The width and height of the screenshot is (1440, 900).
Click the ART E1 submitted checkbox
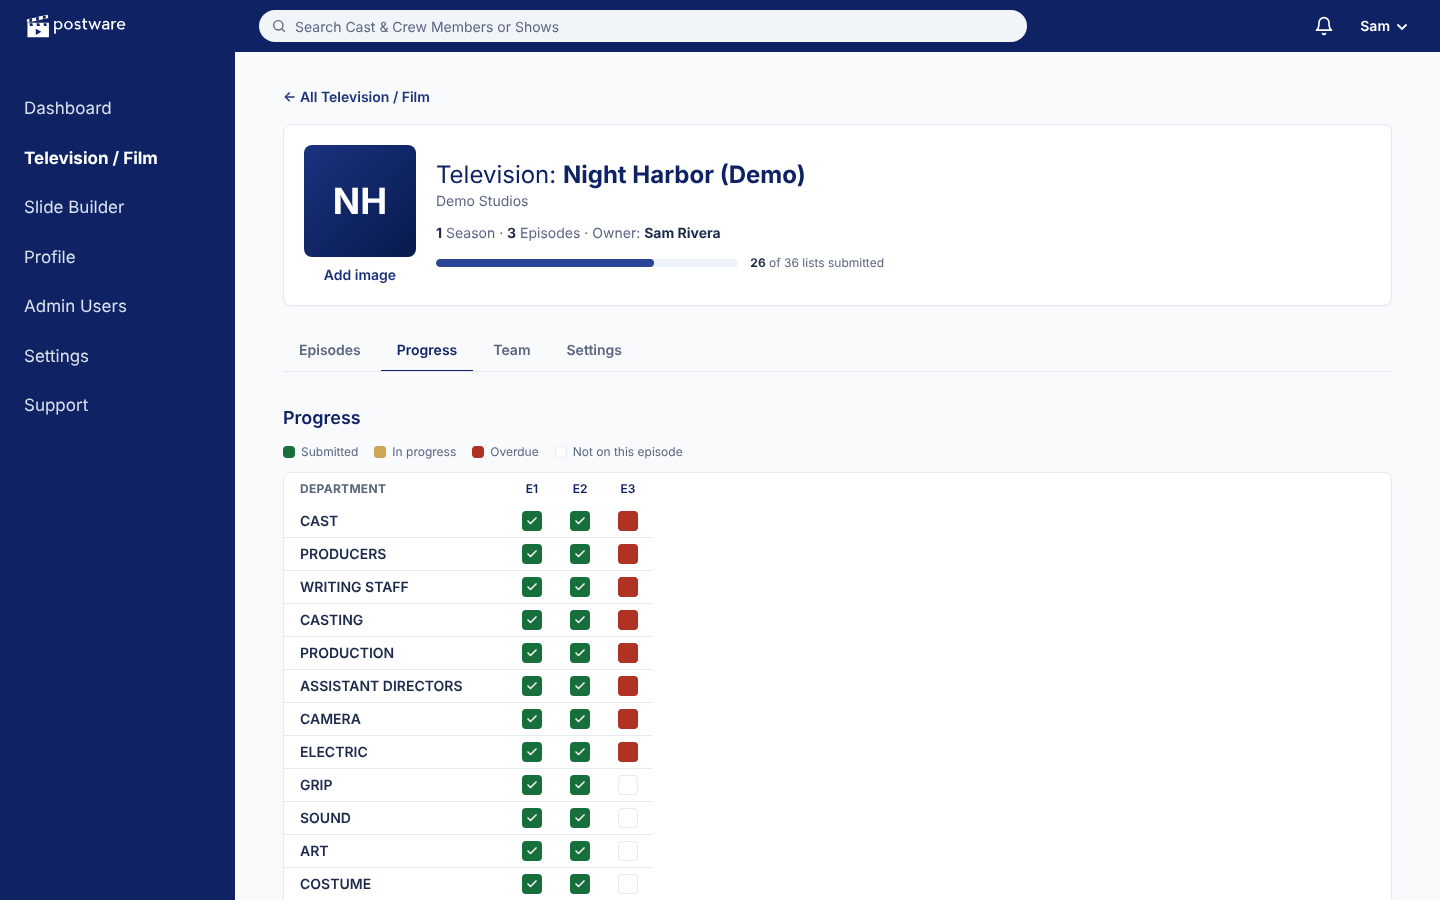tap(532, 851)
